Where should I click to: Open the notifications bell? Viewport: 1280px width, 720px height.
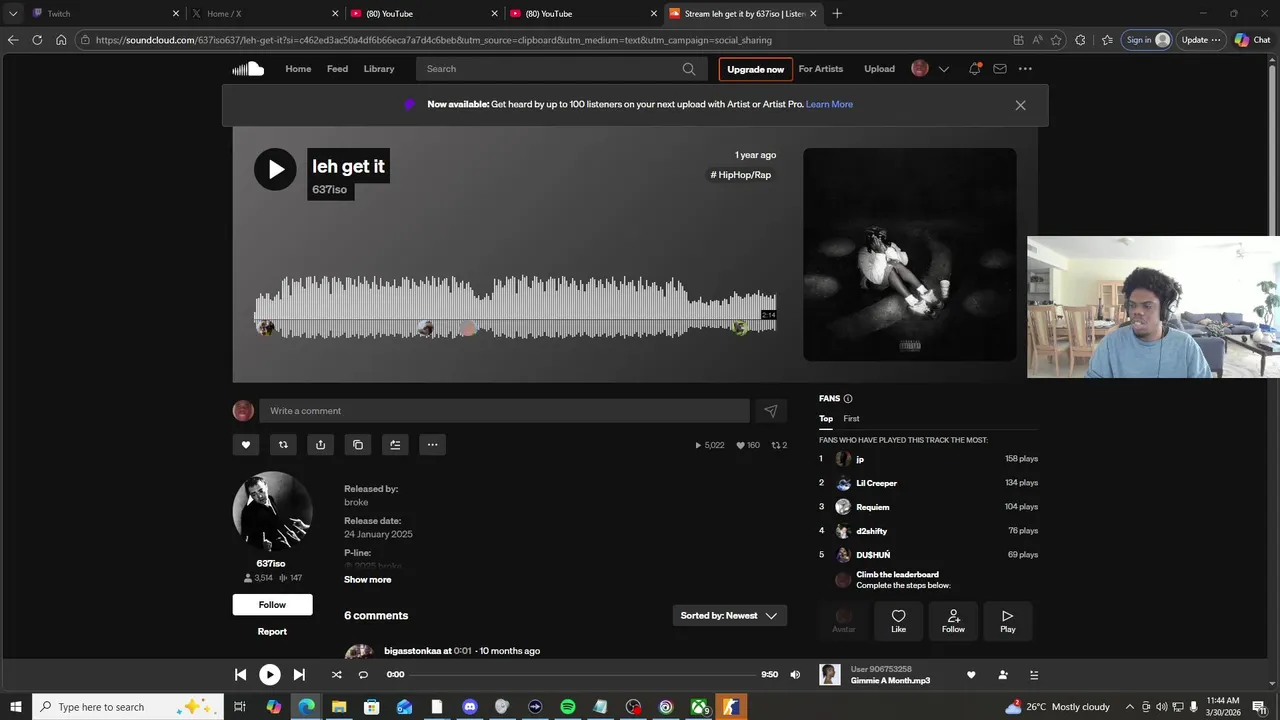(974, 69)
